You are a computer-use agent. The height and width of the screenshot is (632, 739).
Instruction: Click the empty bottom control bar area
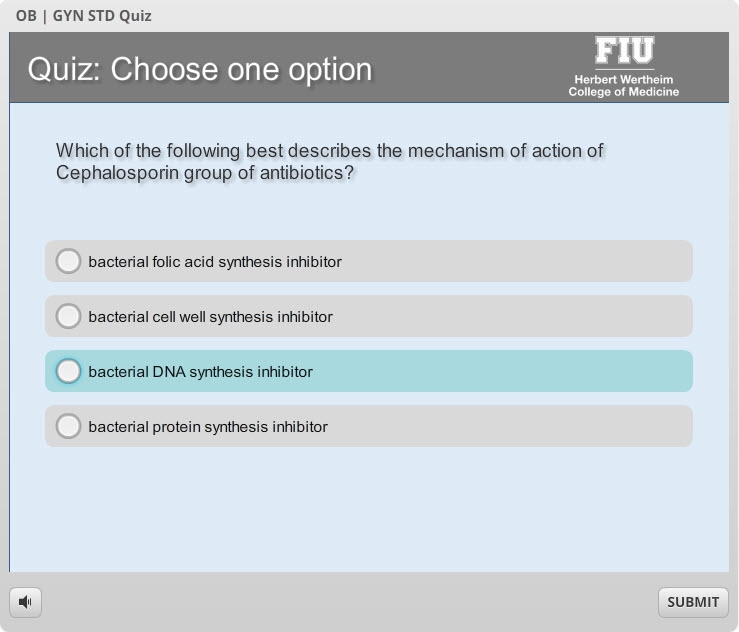coord(350,601)
